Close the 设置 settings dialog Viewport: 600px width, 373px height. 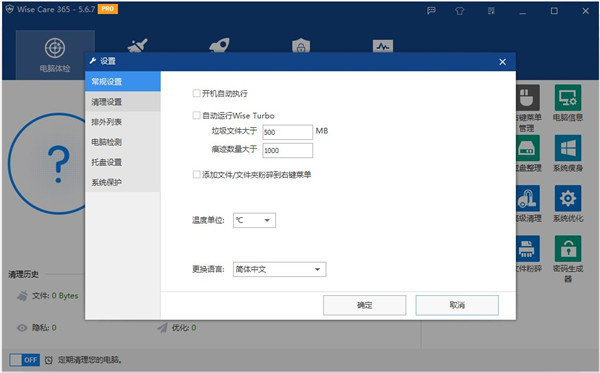502,62
